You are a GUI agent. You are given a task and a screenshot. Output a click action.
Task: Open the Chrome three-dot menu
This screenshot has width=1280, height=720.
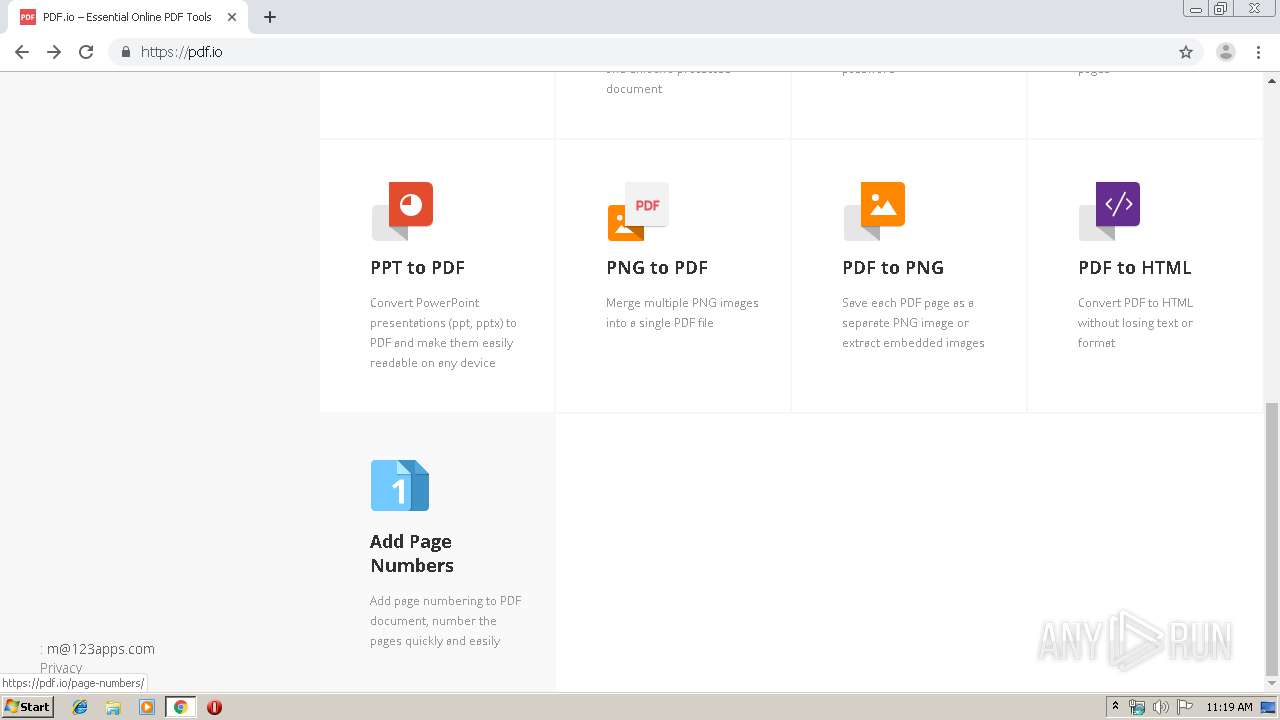click(1259, 52)
